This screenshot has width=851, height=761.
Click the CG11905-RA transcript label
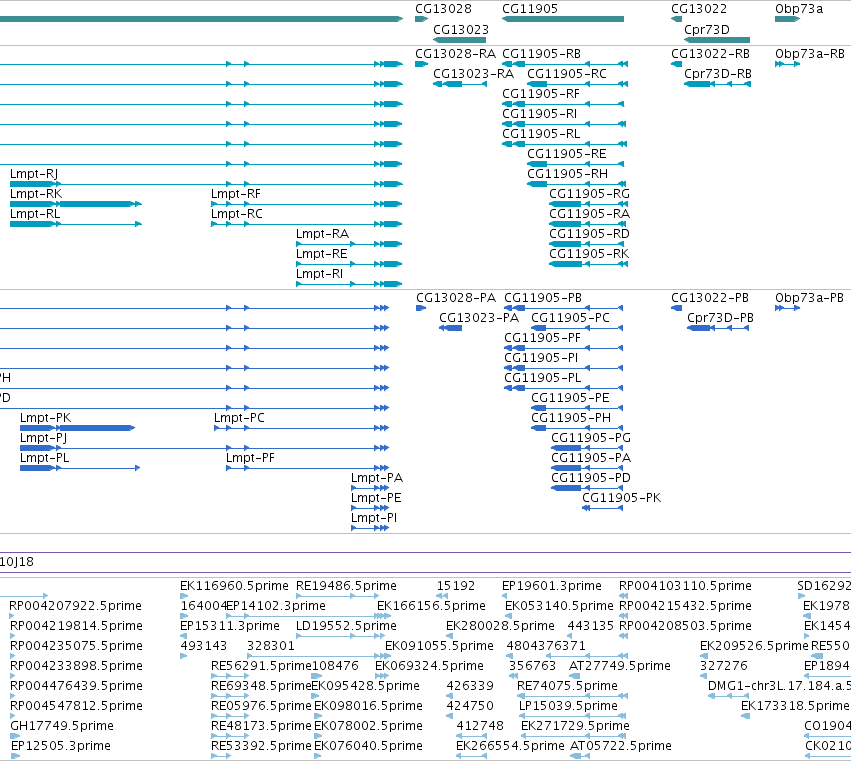pos(589,214)
